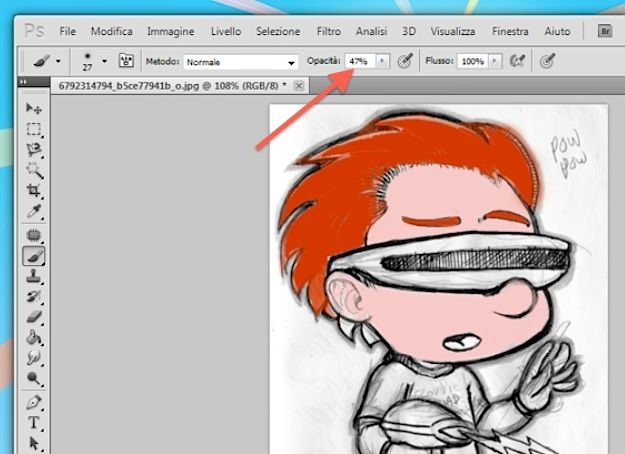Screen dimensions: 625x454
Task: Open the Finestra menu
Action: point(510,31)
